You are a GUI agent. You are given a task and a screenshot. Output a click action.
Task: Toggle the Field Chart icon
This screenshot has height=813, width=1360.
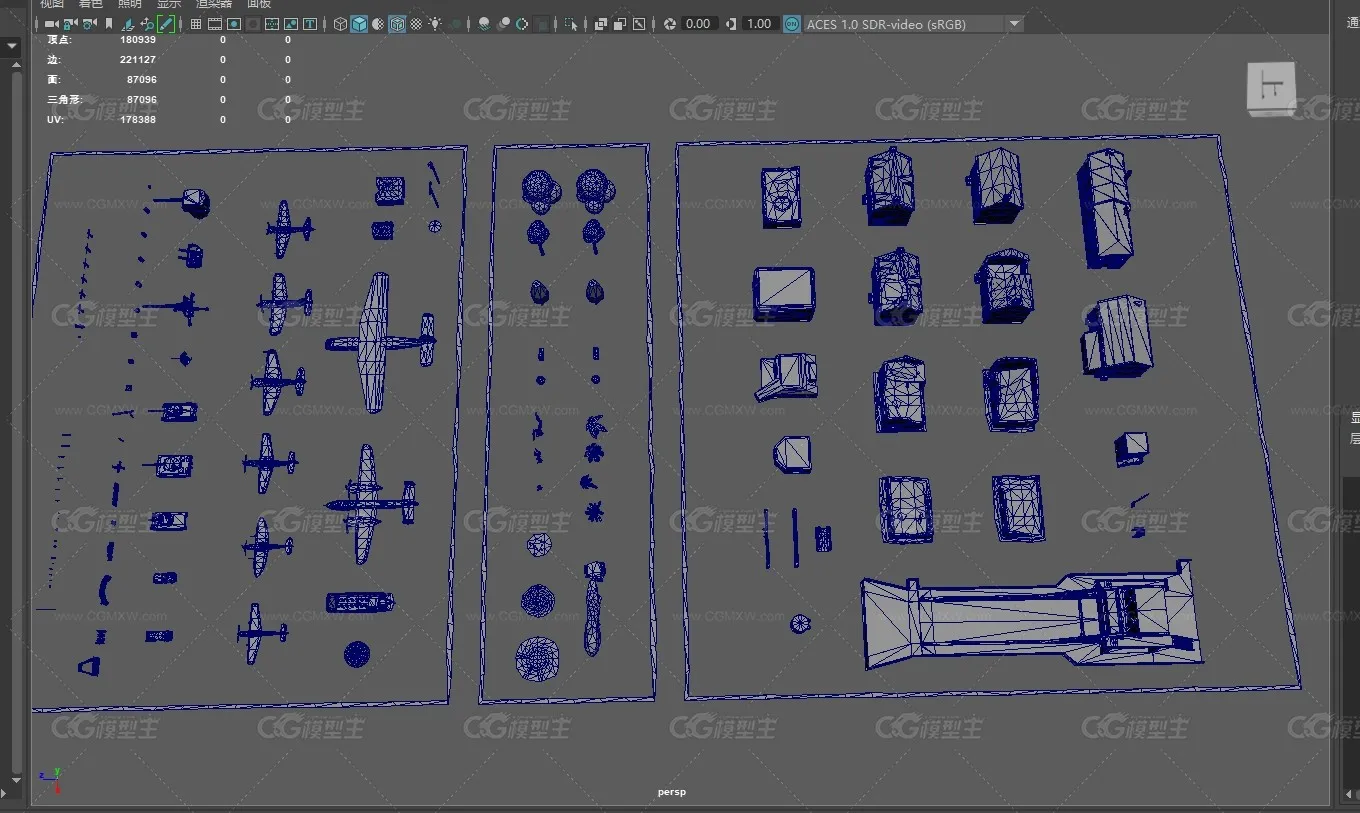(272, 24)
